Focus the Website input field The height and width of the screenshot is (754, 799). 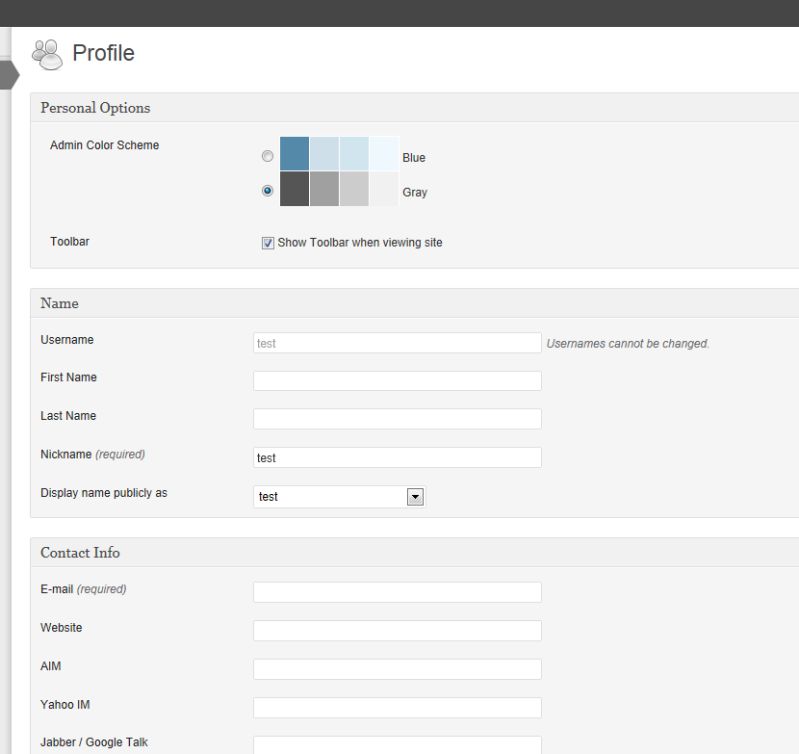(x=397, y=631)
